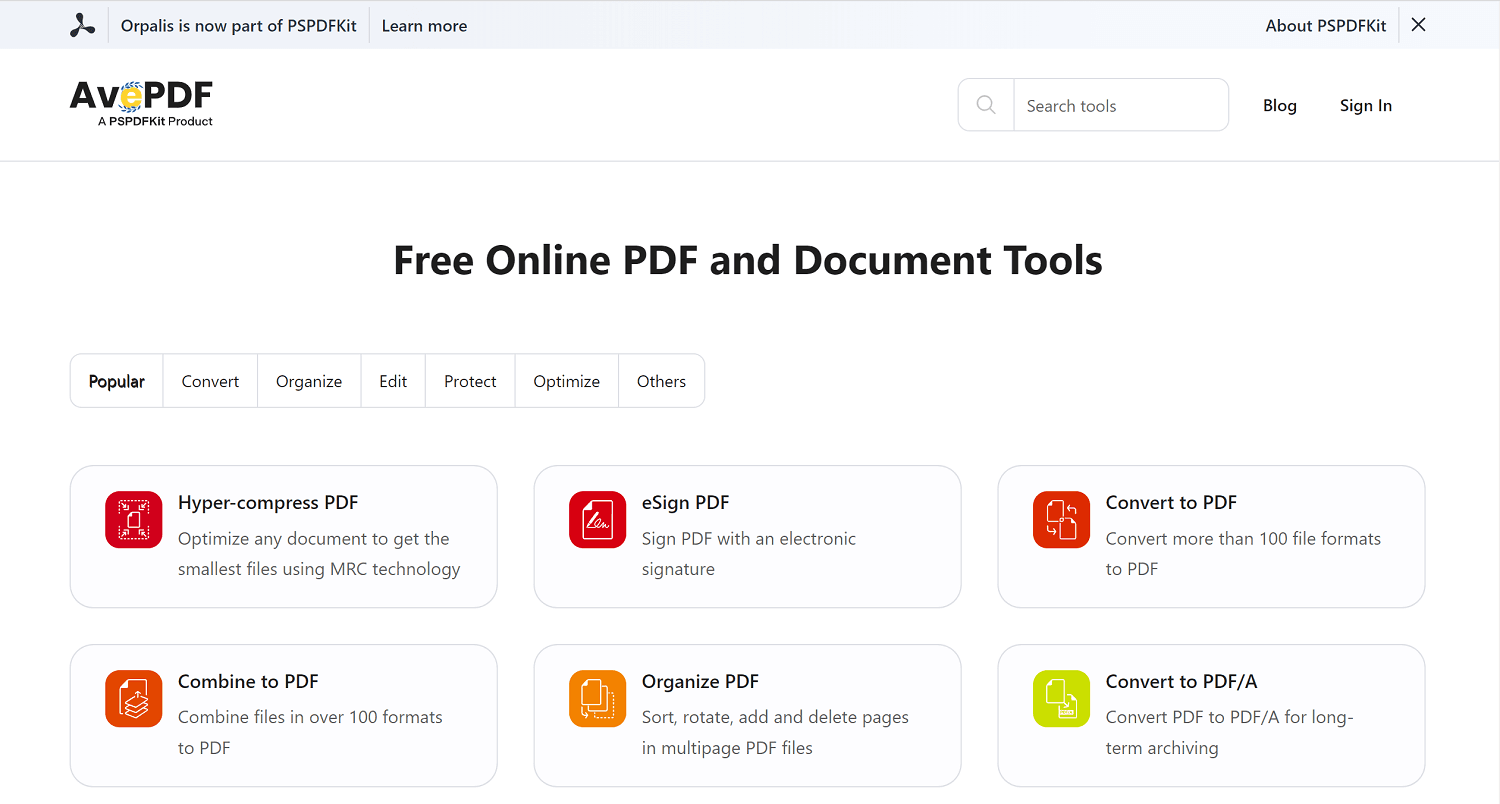Click the green Convert to PDF/A icon
The width and height of the screenshot is (1500, 804).
(x=1061, y=698)
